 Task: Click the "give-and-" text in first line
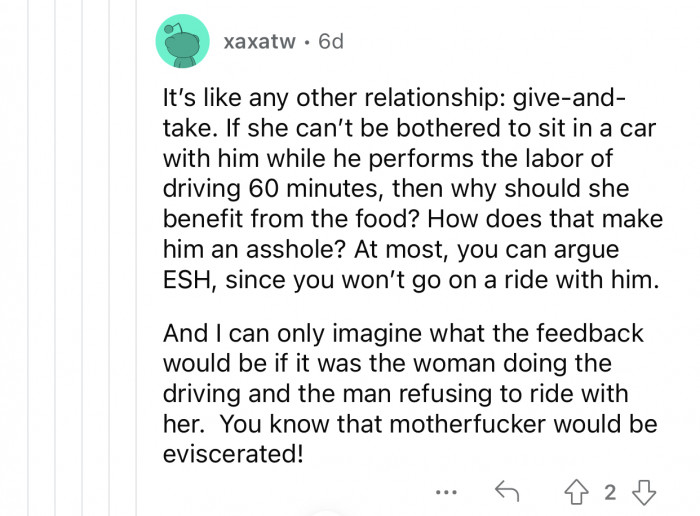(570, 100)
